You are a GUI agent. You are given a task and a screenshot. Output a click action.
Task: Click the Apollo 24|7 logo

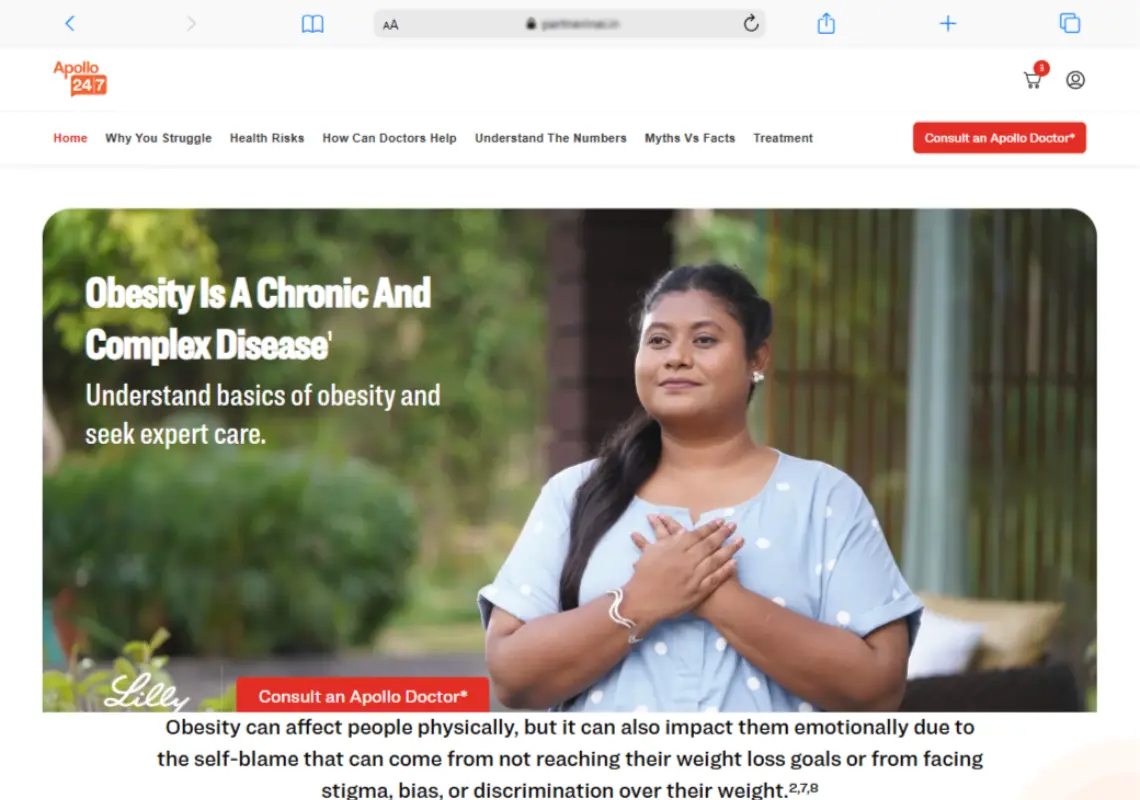point(80,78)
